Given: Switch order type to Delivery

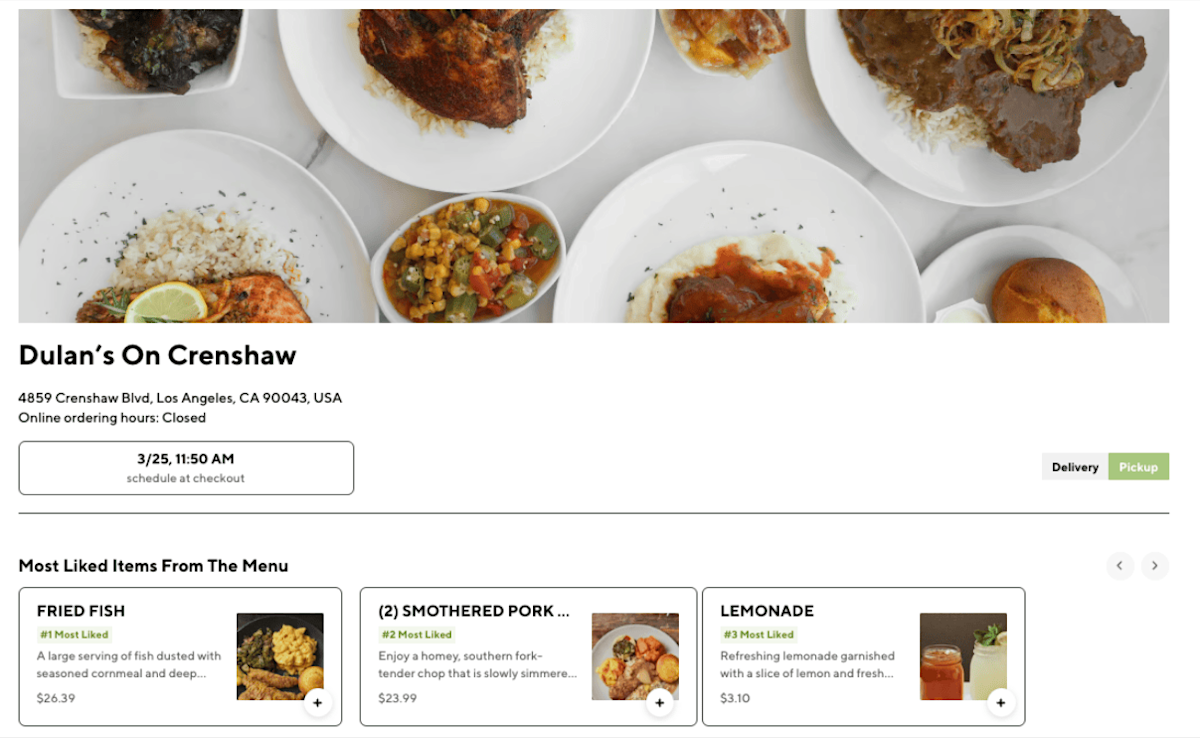Looking at the screenshot, I should point(1075,467).
